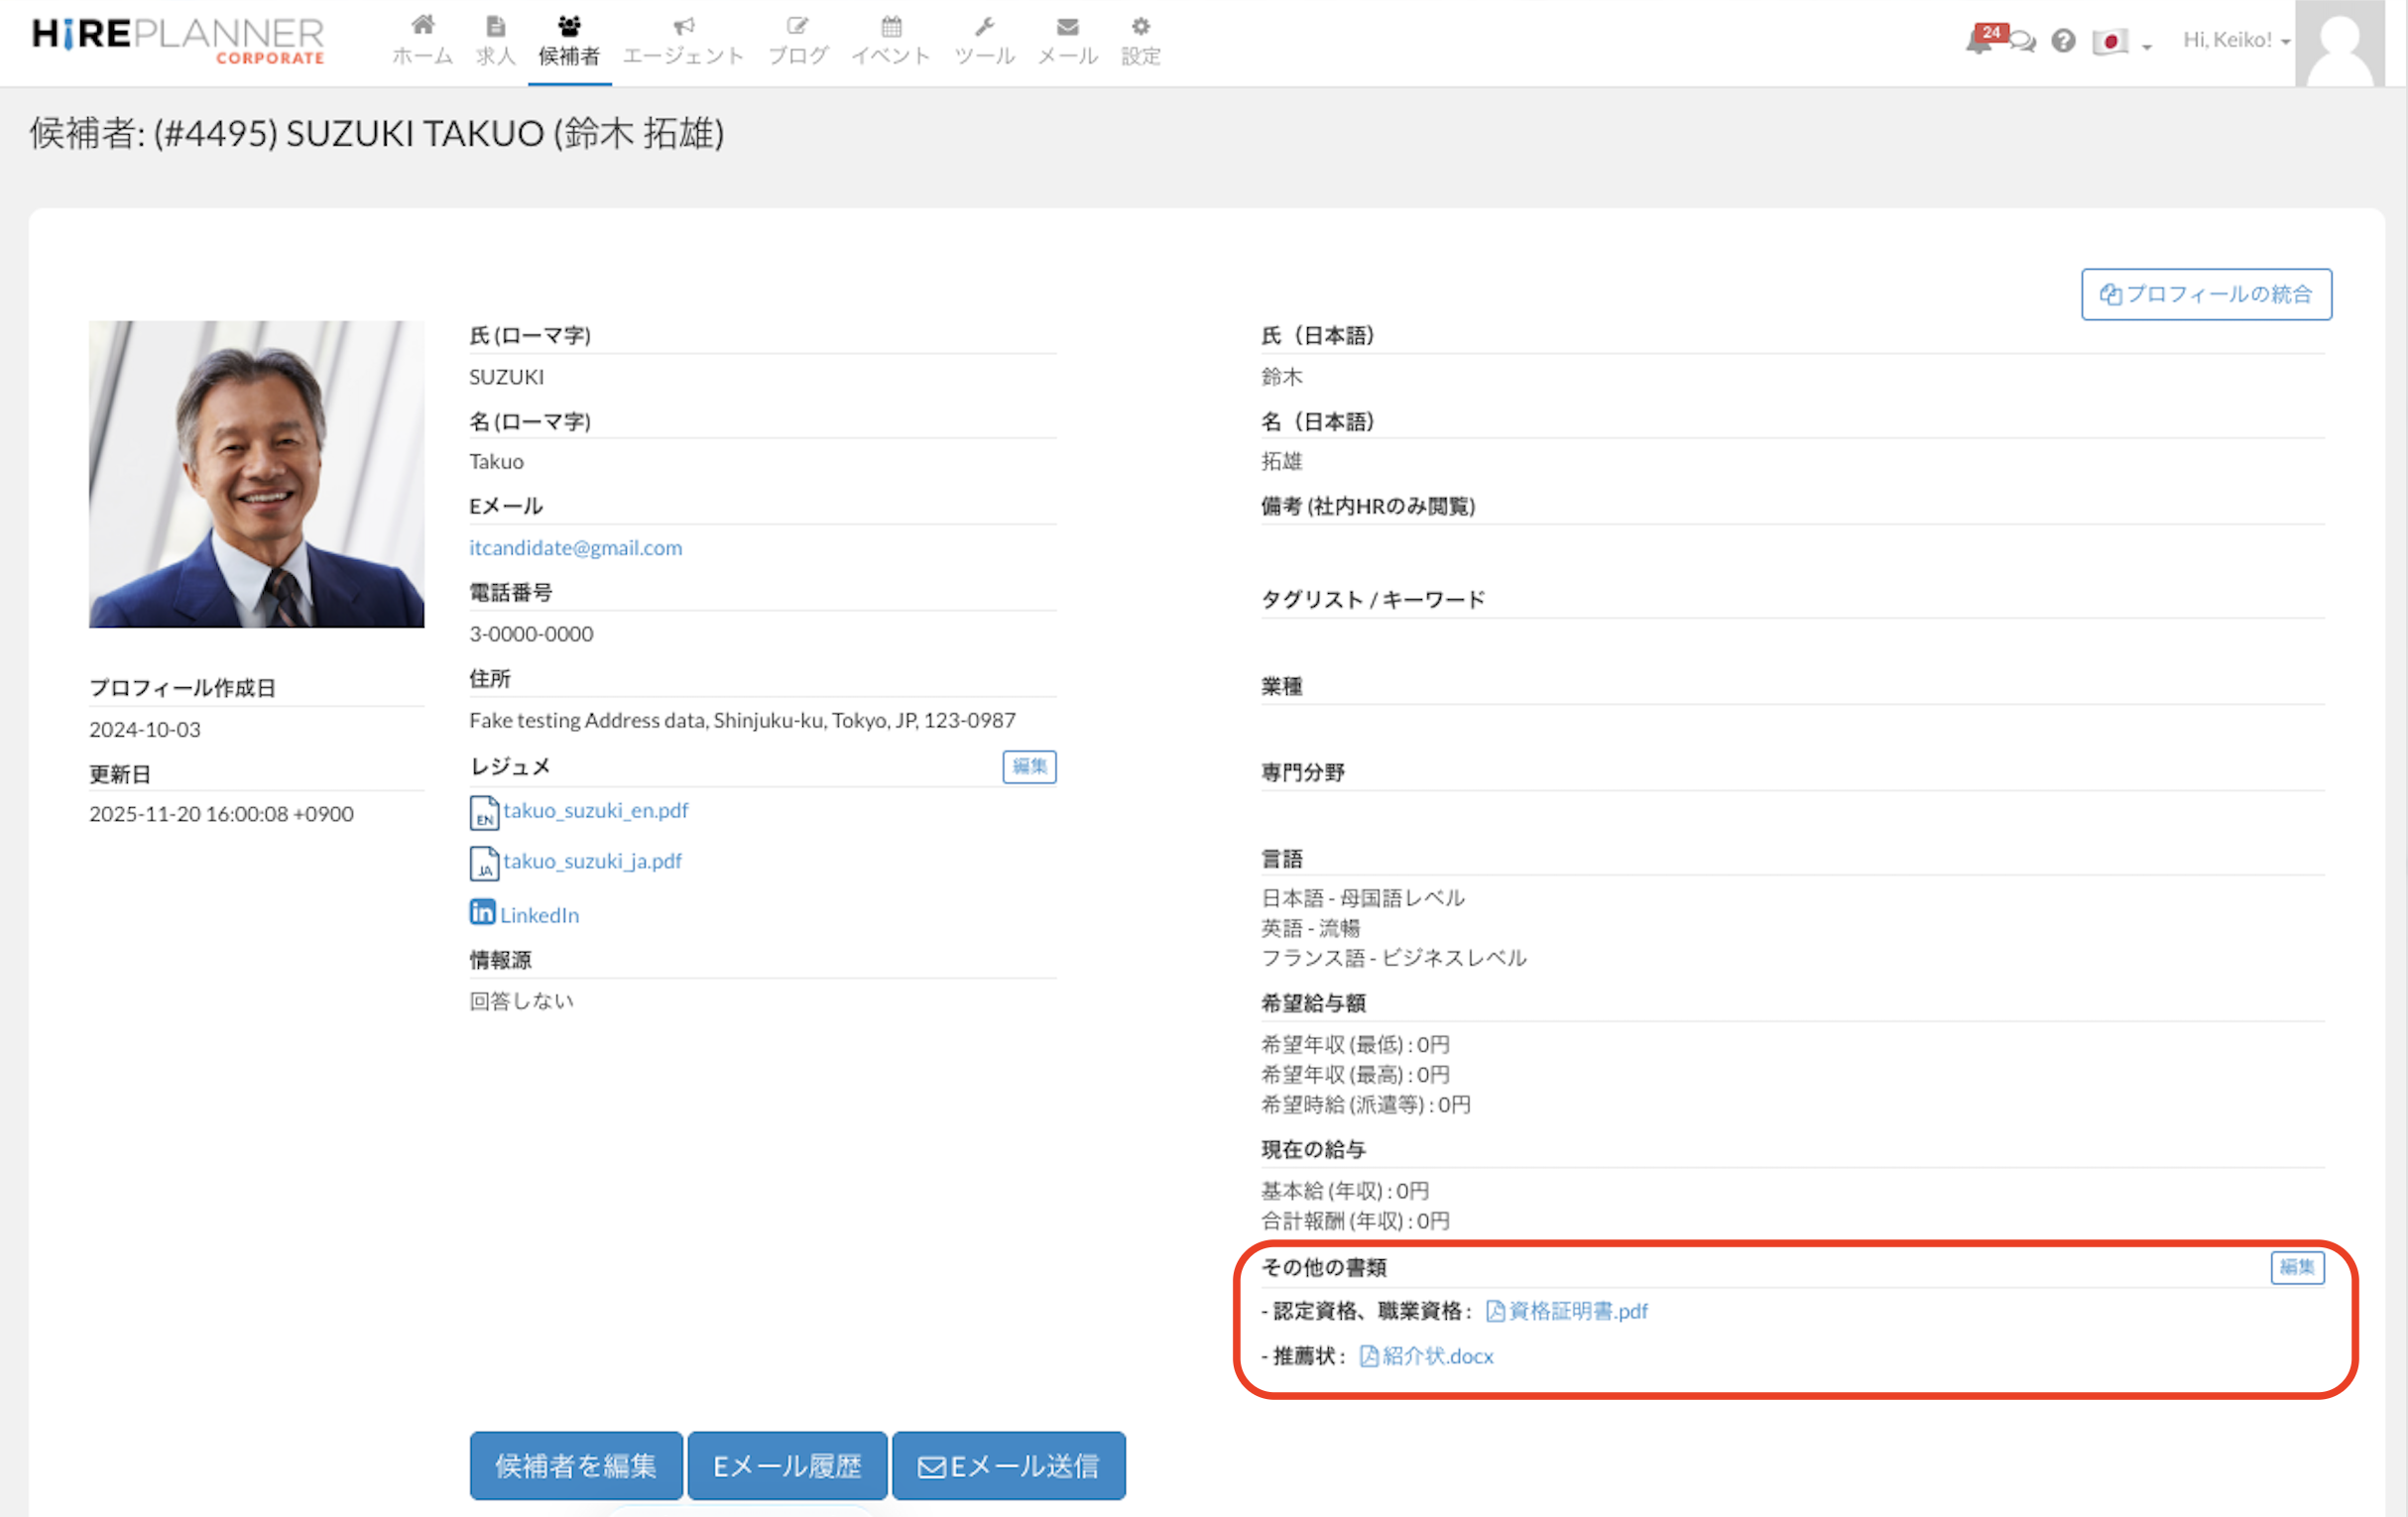Click the HirePlanner Corporate logo
Screen dimensions: 2408x1517
[178, 40]
